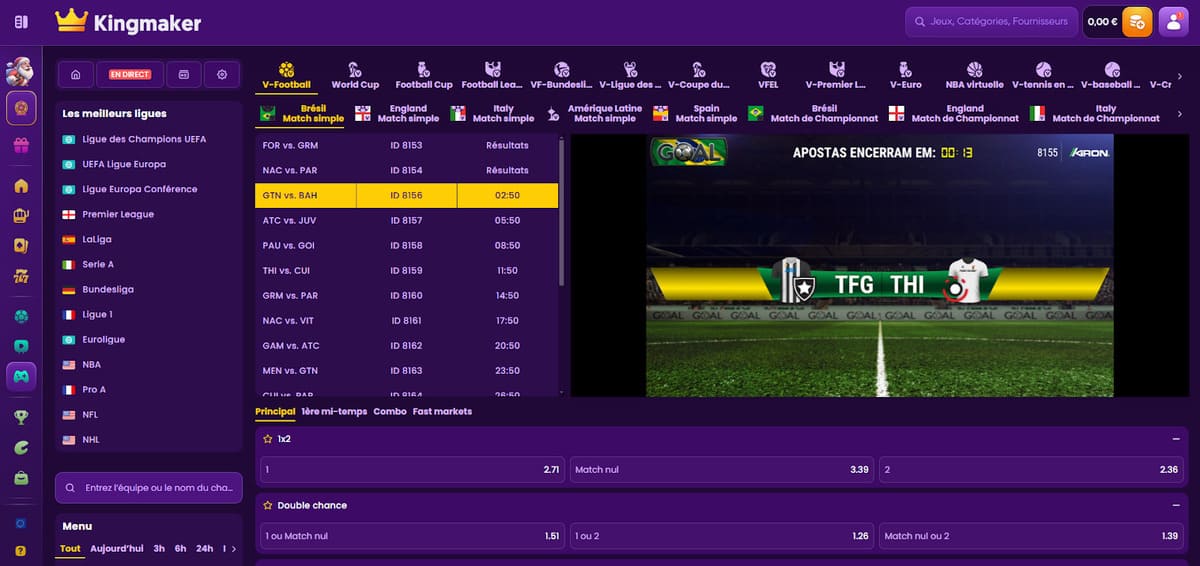Open the question mark help icon
Viewport: 1200px width, 566px height.
pos(21,551)
